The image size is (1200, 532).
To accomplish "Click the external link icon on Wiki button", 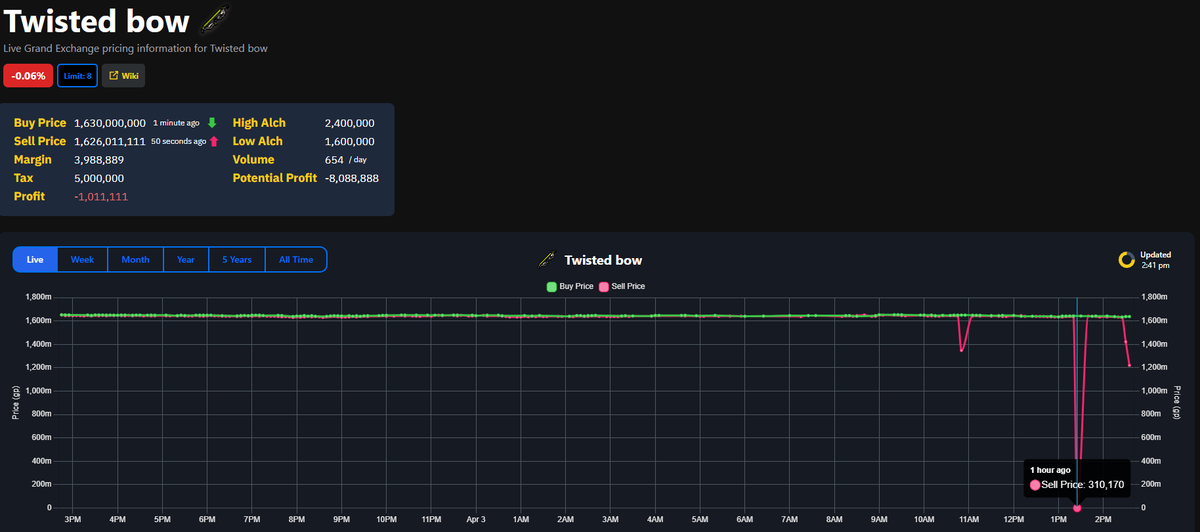I will coord(113,75).
